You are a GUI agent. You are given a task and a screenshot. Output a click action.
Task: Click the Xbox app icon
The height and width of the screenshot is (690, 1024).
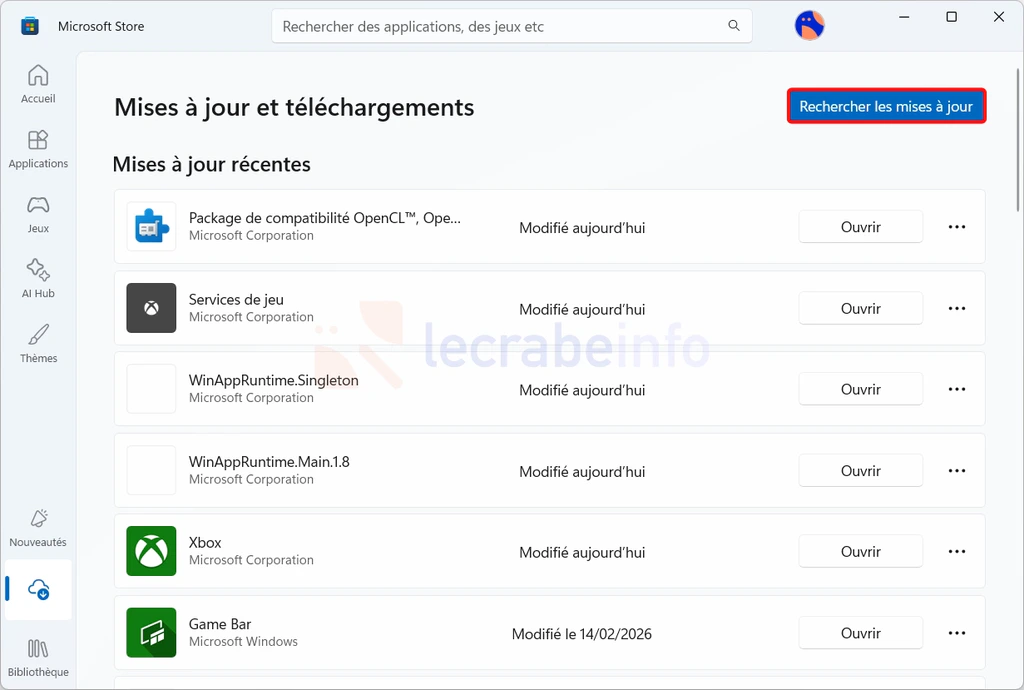pos(151,552)
